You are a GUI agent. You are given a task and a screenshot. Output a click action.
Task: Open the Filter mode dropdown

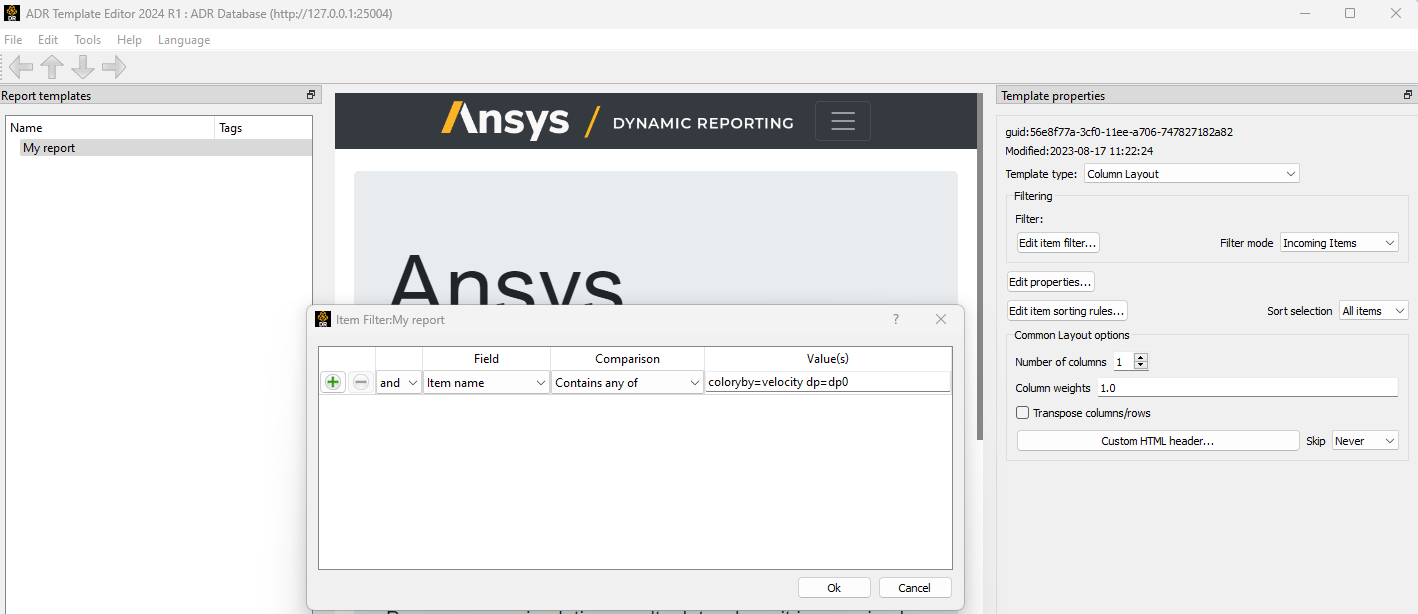1339,243
